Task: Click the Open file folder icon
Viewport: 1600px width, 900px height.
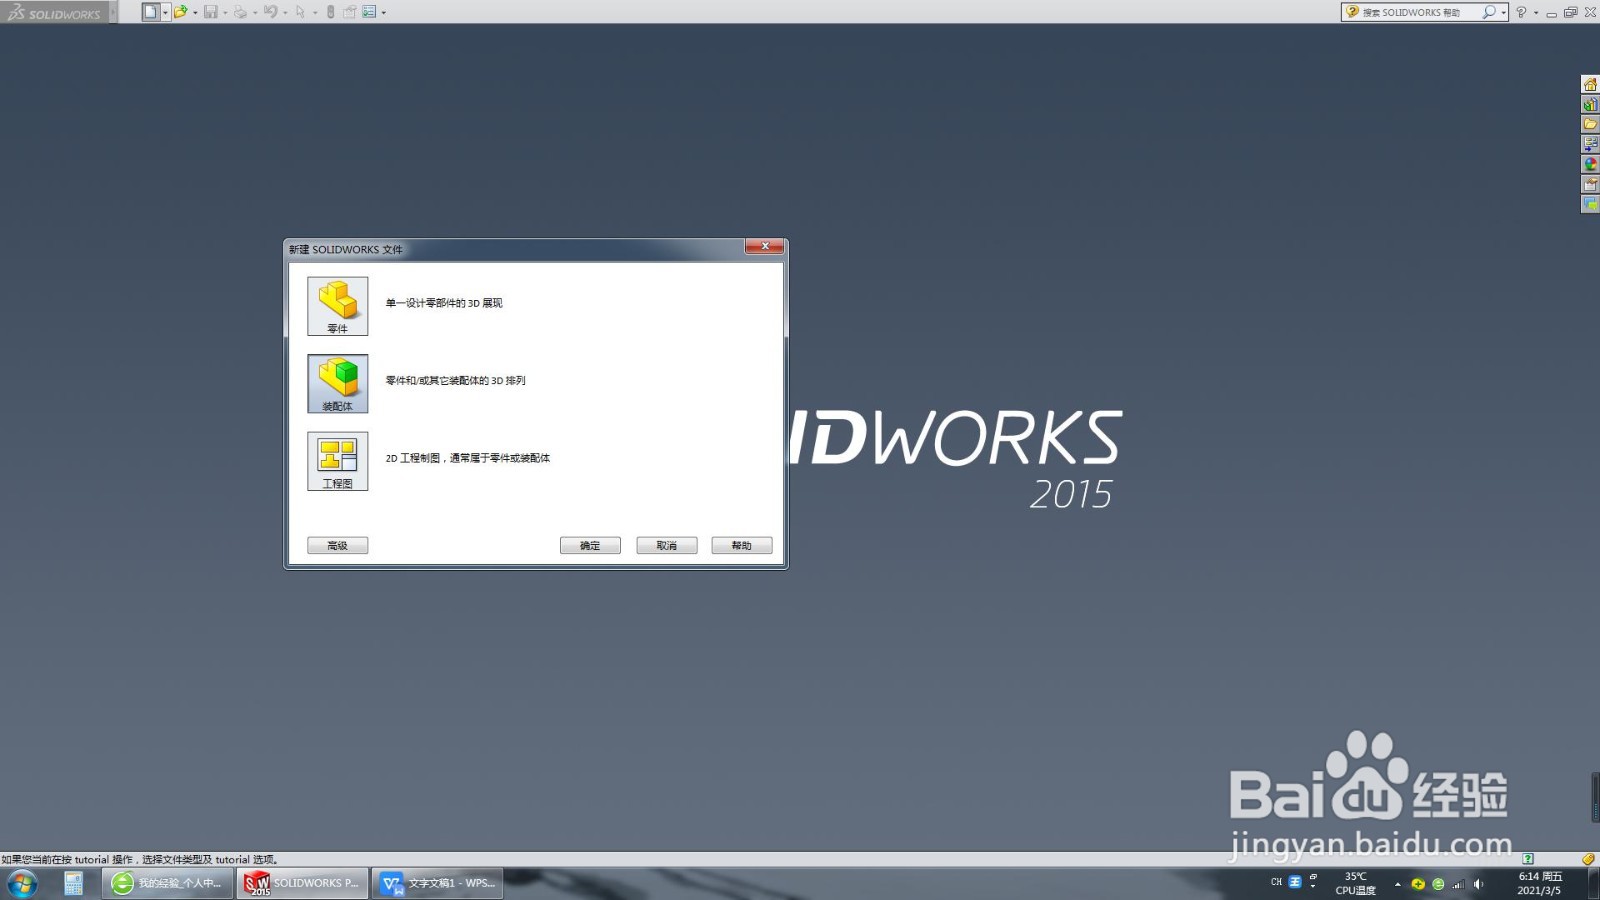Action: tap(181, 12)
